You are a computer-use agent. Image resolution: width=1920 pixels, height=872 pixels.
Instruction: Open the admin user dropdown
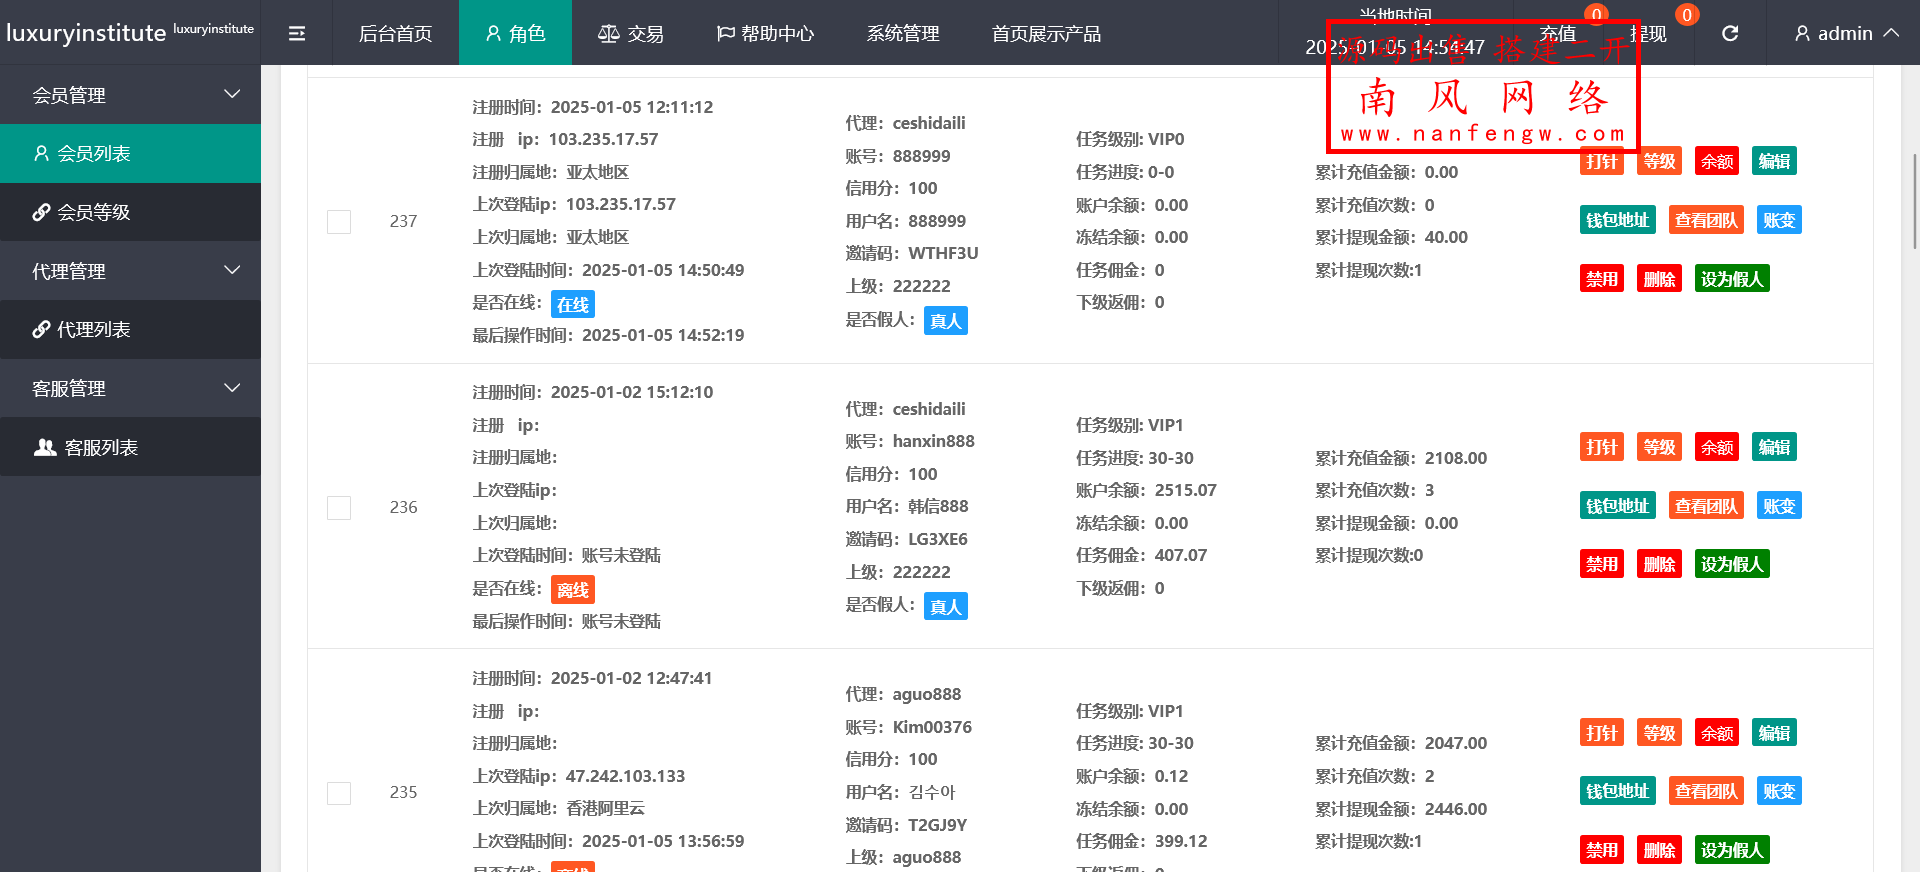(x=1846, y=34)
